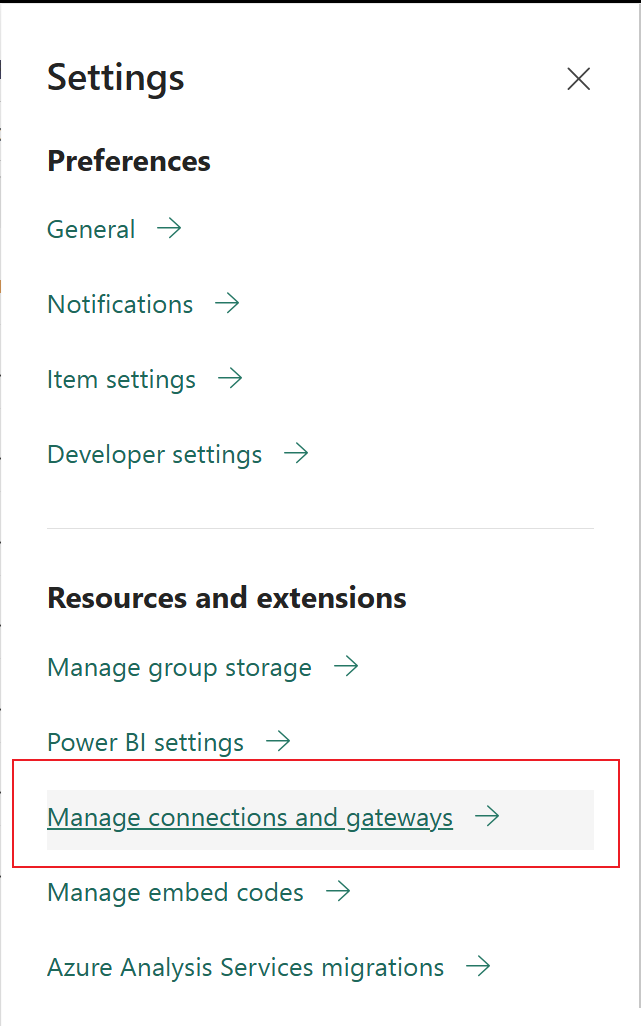Screen dimensions: 641x1026
Task: Click the arrow beside Developer settings
Action: coord(295,454)
